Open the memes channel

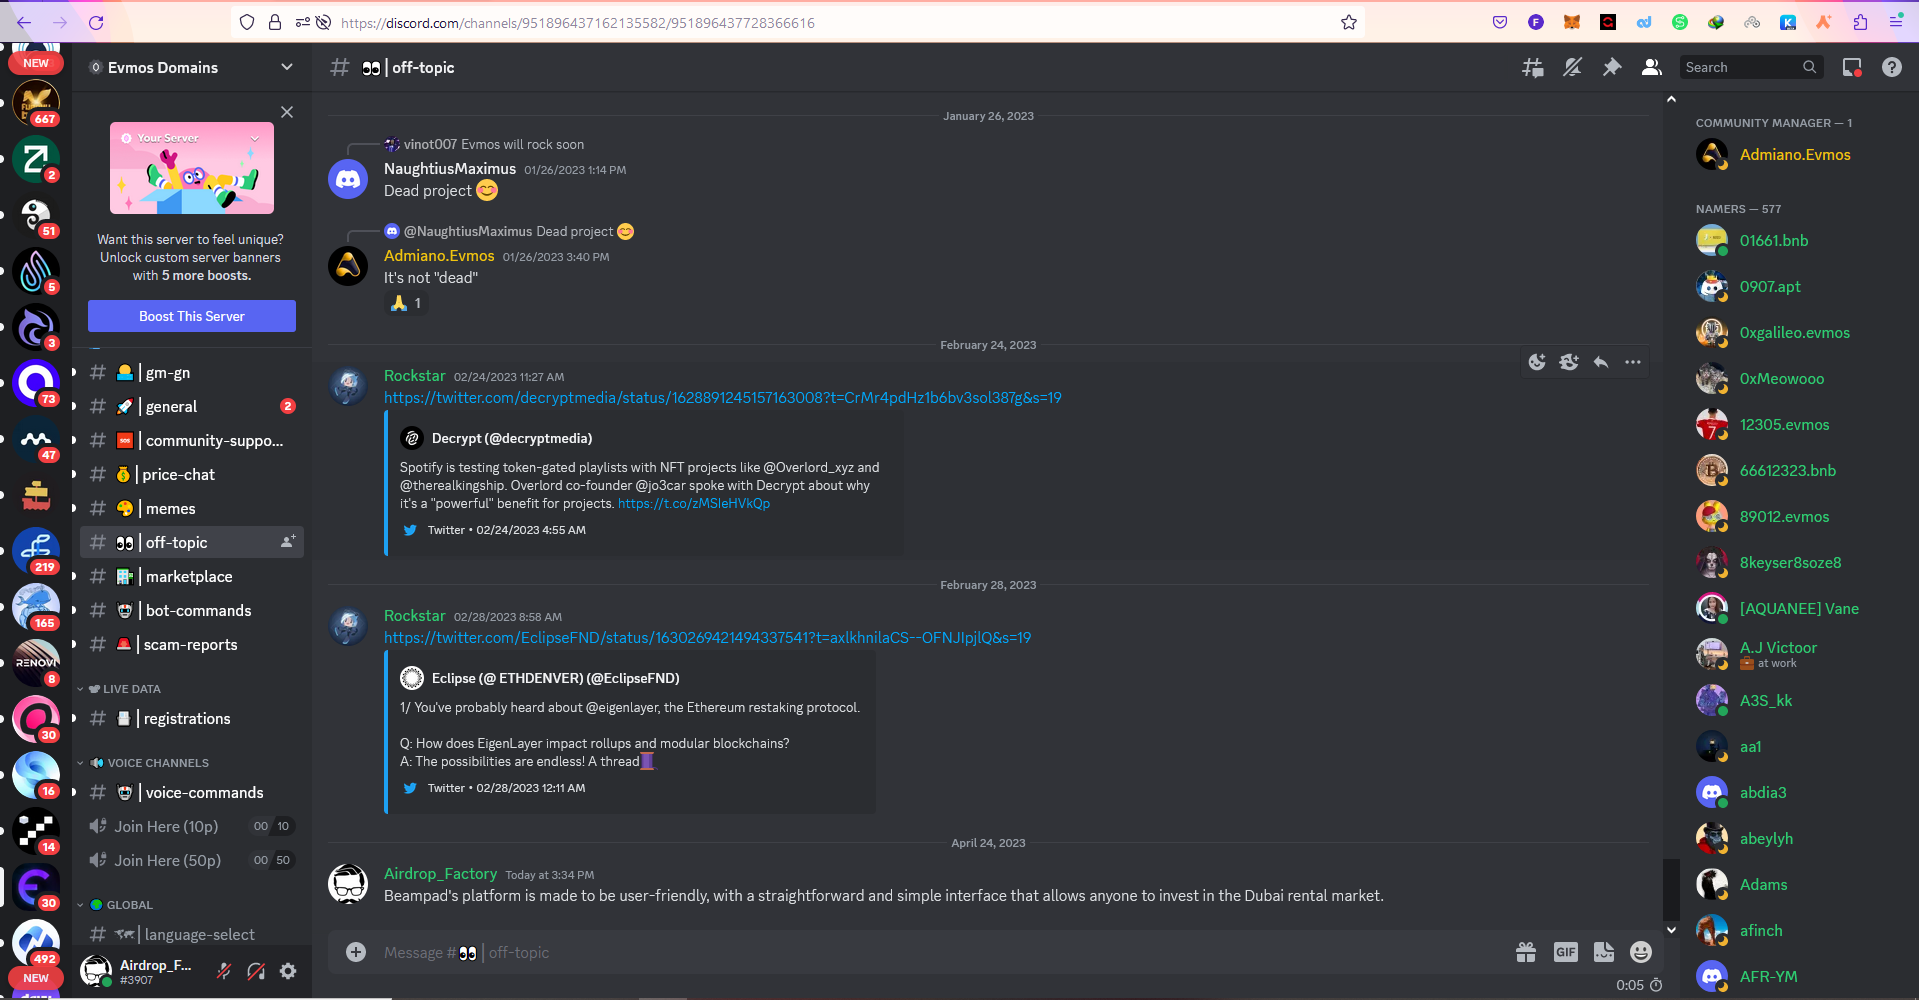click(x=192, y=509)
